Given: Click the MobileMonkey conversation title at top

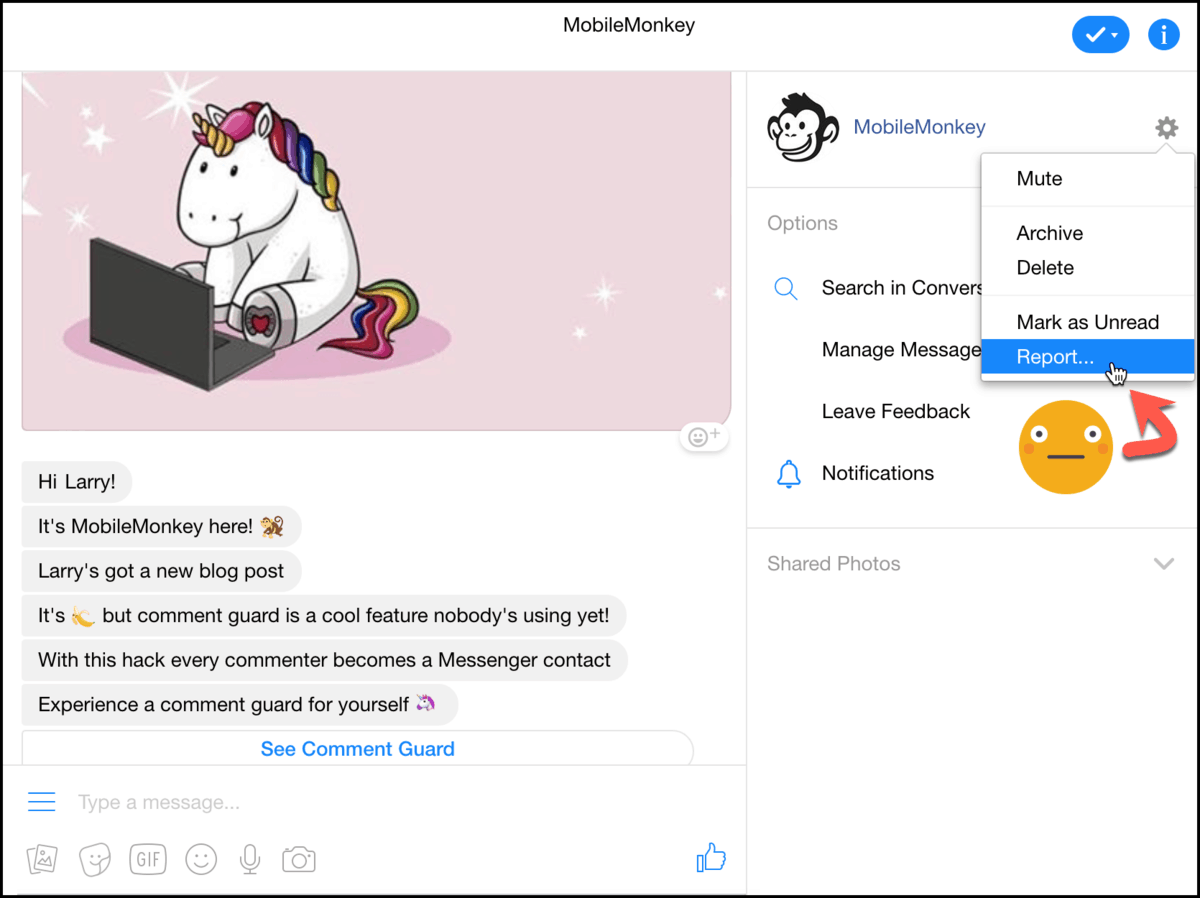Looking at the screenshot, I should click(629, 26).
